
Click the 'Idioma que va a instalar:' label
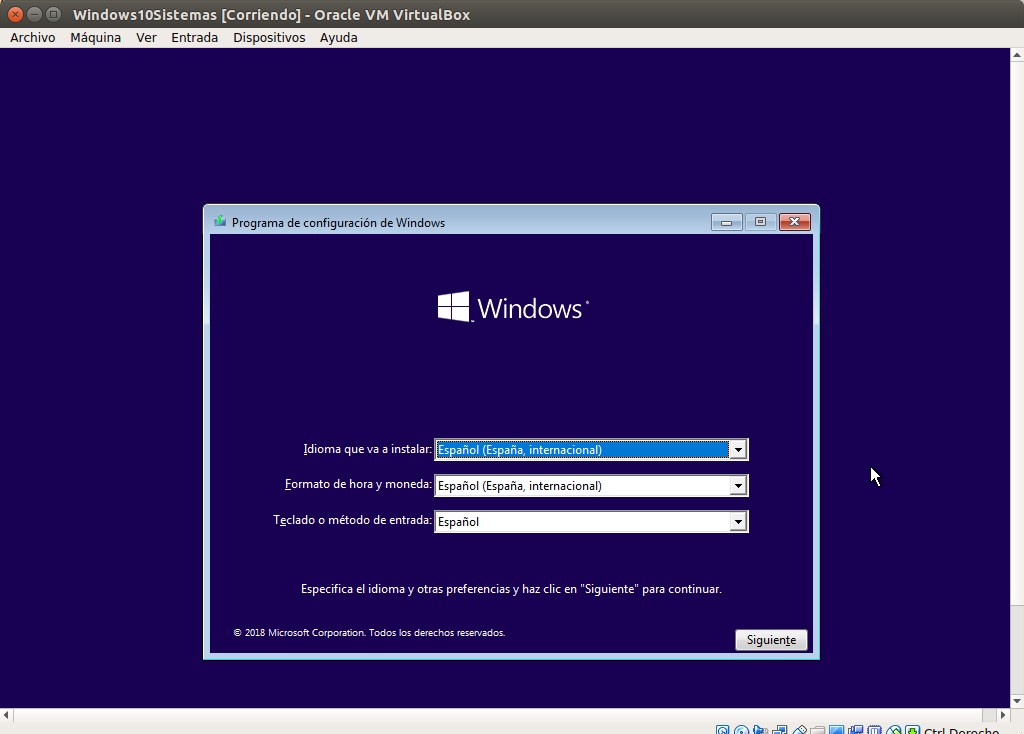pyautogui.click(x=368, y=449)
